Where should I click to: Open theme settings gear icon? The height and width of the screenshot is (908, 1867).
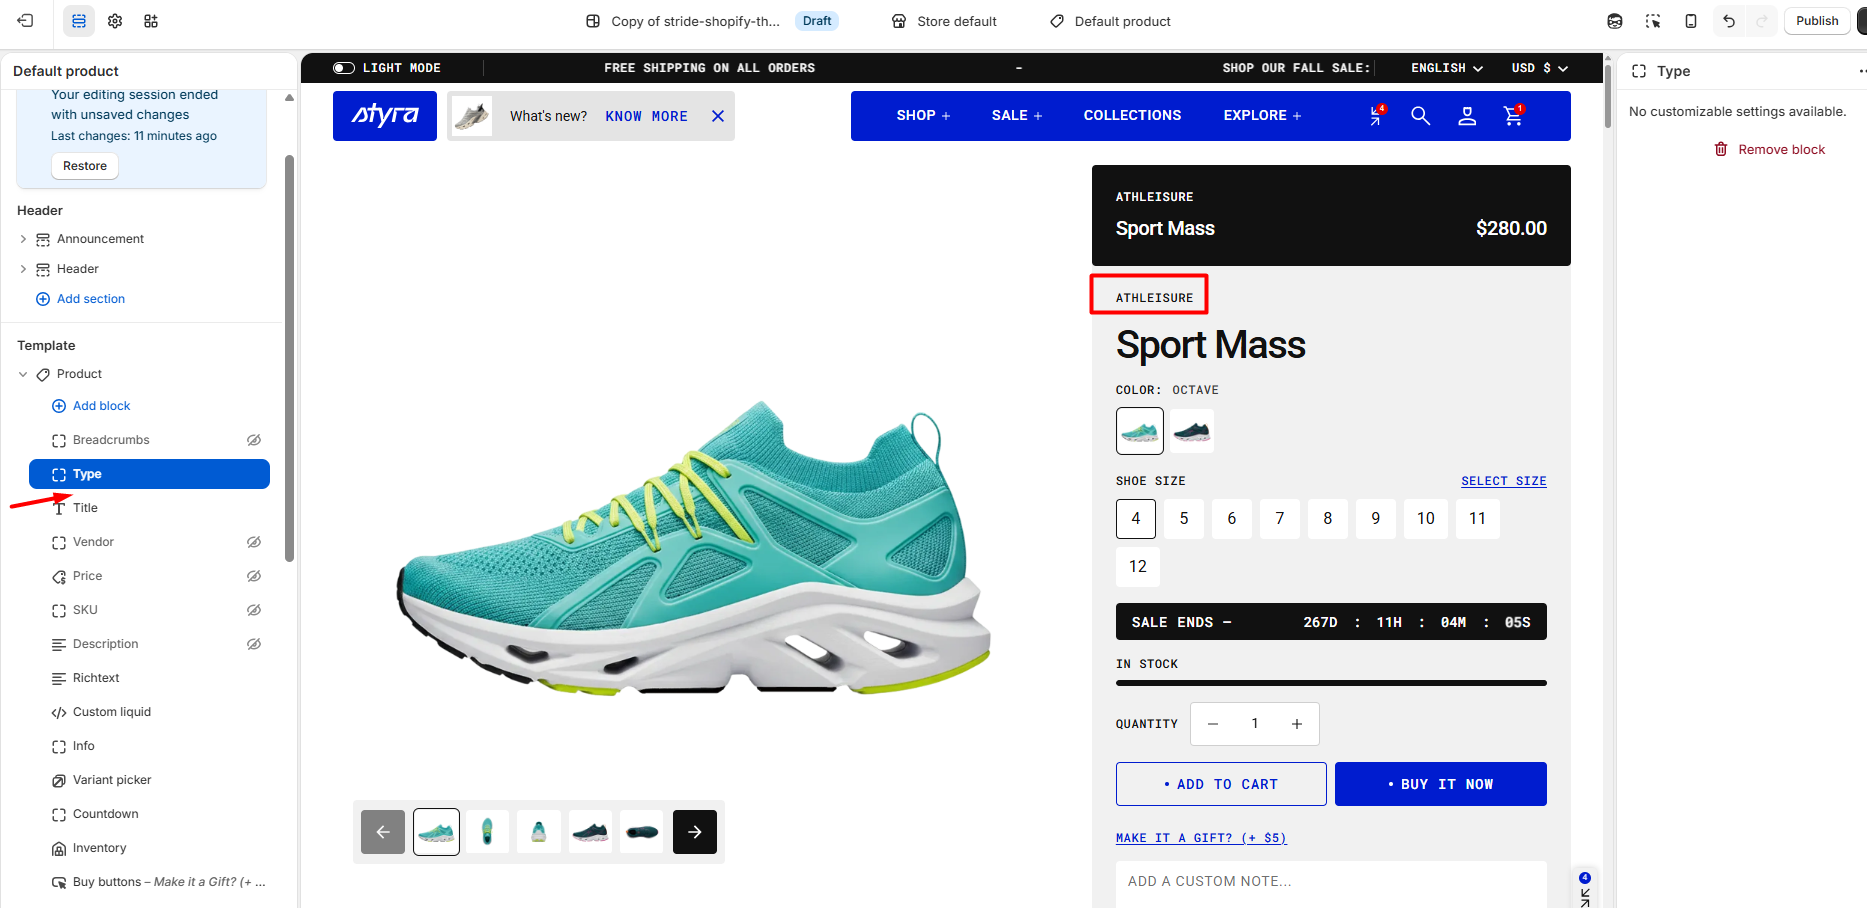click(115, 21)
